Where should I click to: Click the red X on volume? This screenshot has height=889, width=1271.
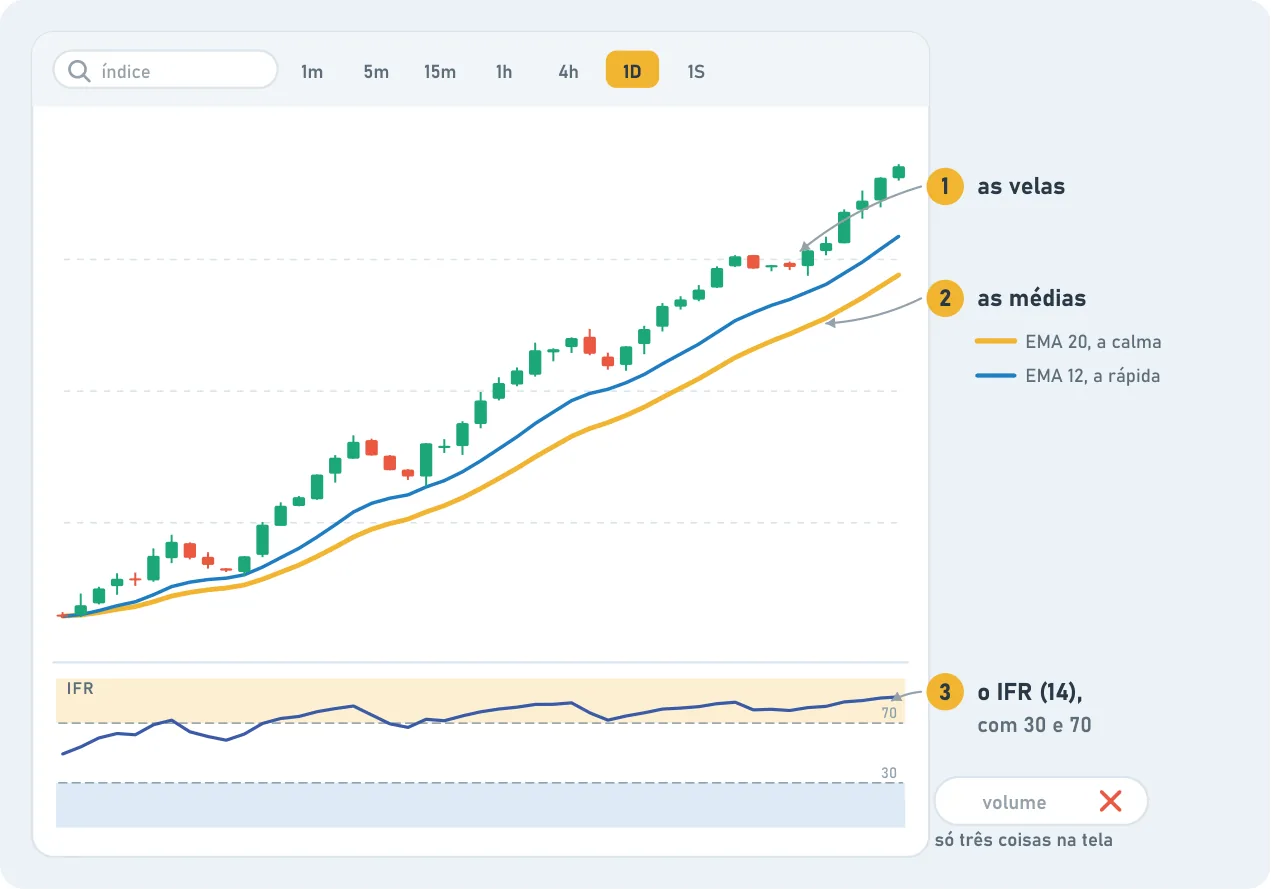pyautogui.click(x=1110, y=801)
